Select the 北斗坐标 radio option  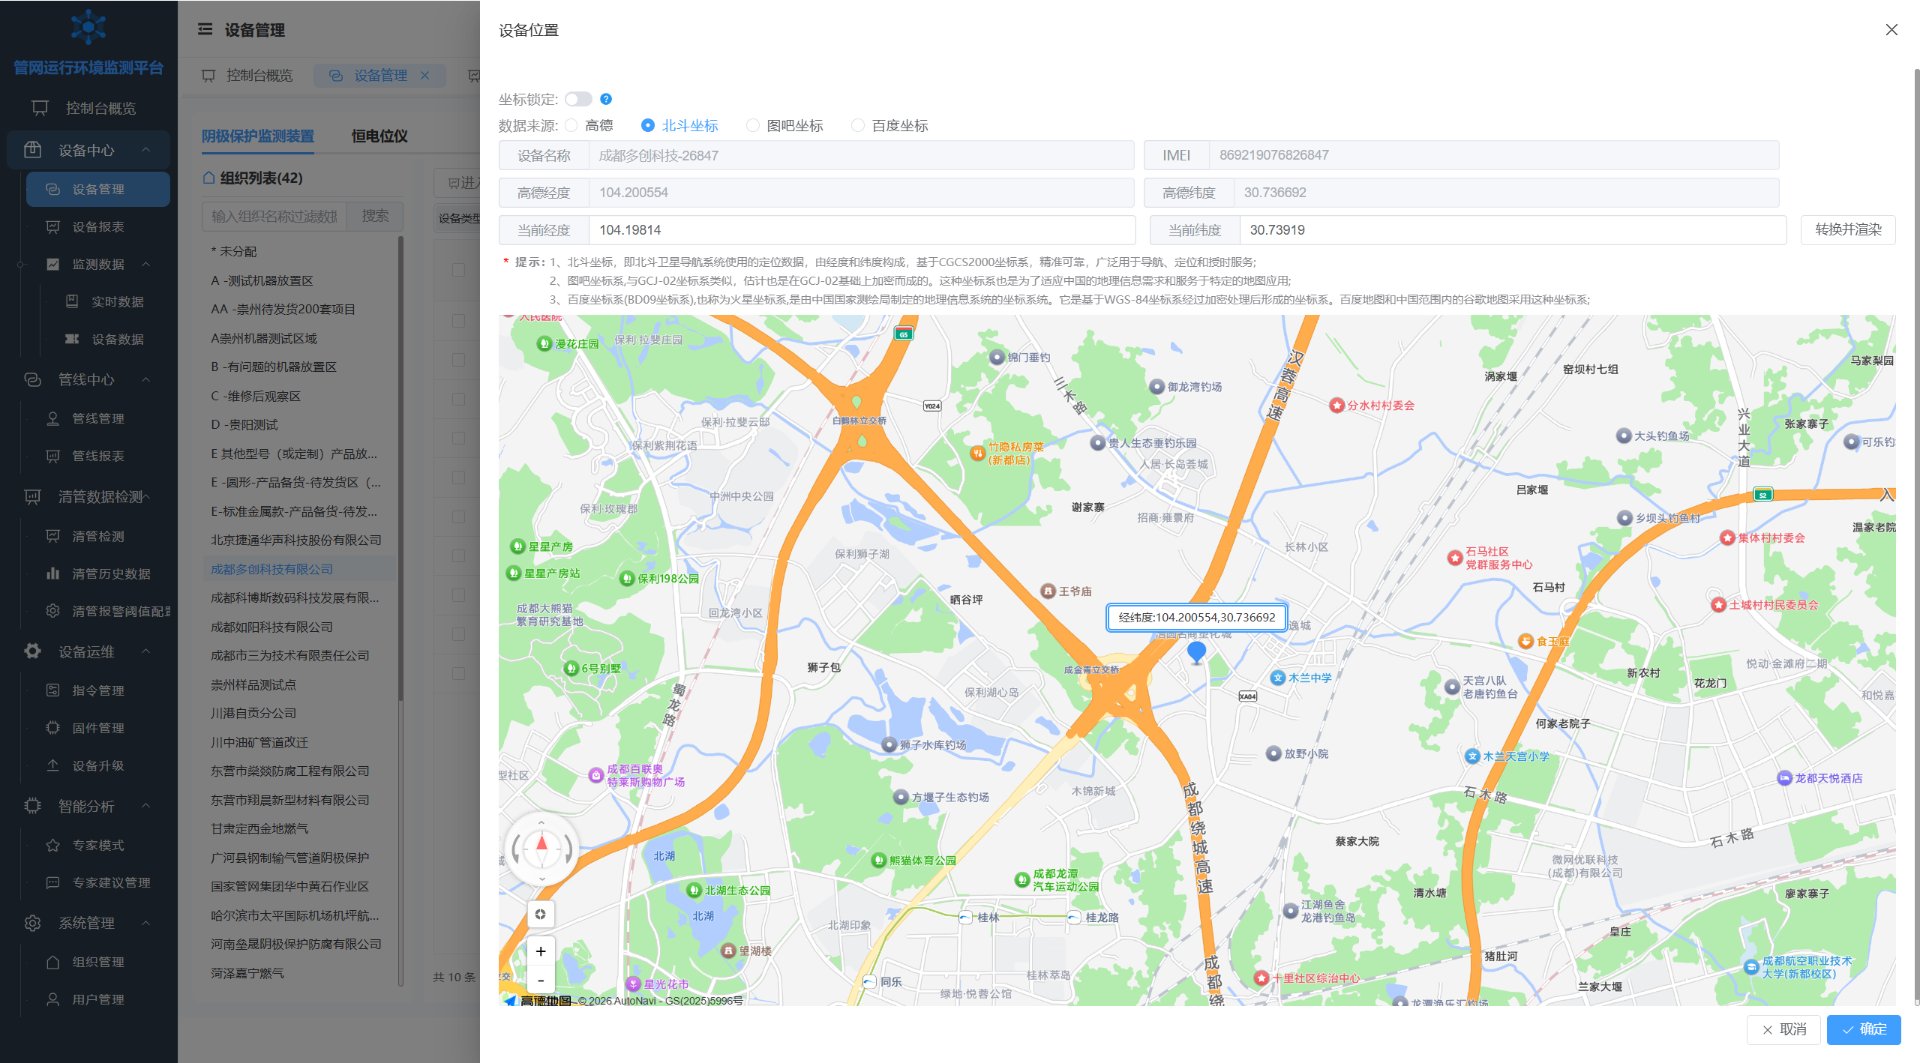click(680, 126)
